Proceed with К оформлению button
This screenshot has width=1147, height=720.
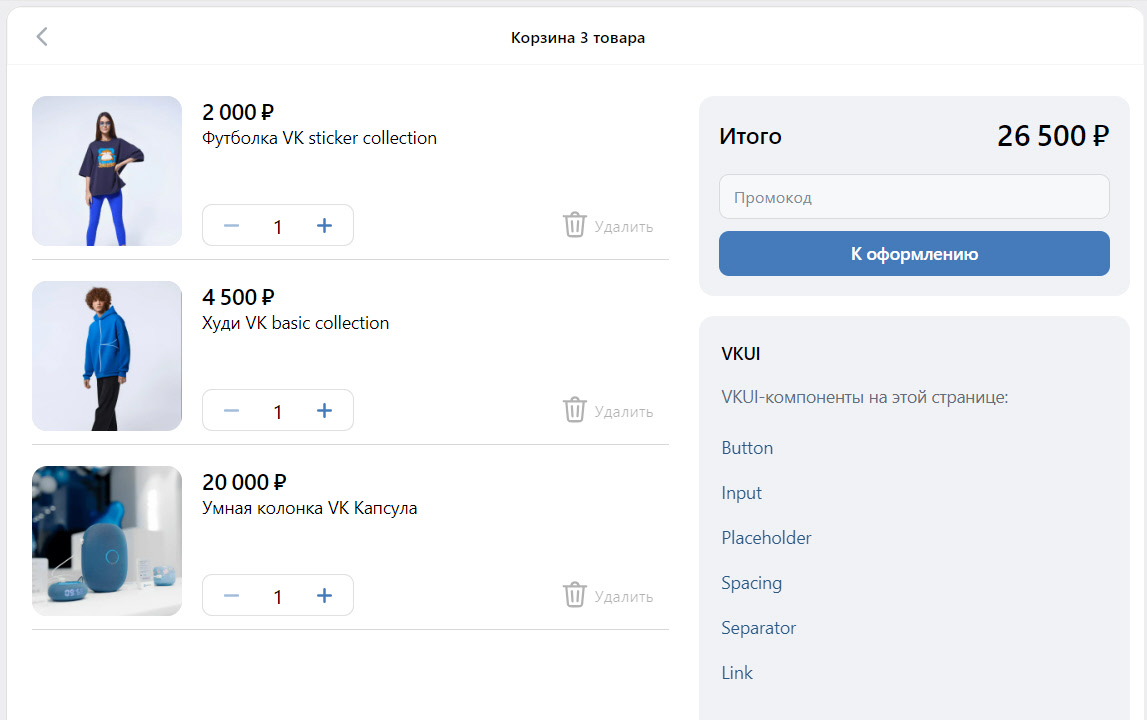point(914,254)
